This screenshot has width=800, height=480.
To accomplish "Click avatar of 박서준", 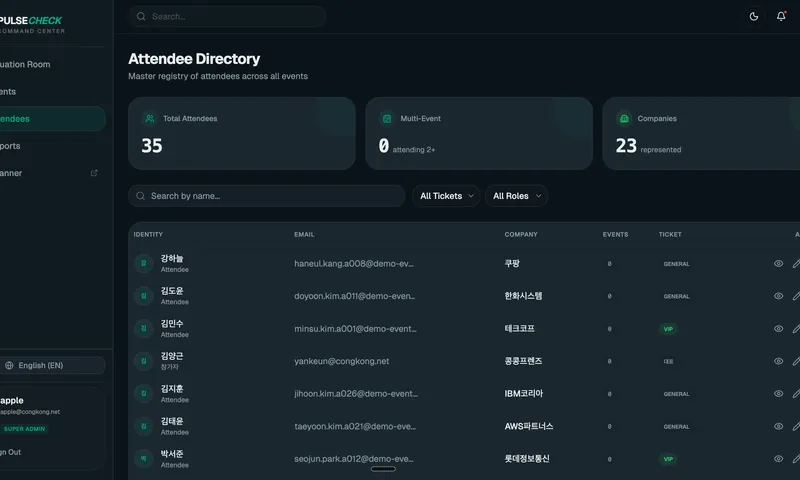I will click(143, 459).
